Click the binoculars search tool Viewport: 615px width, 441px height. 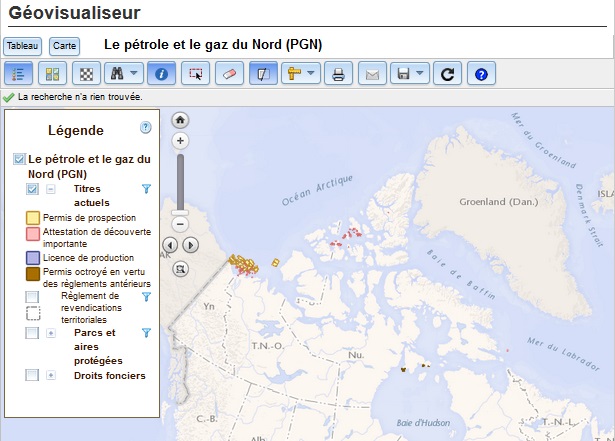pos(117,73)
